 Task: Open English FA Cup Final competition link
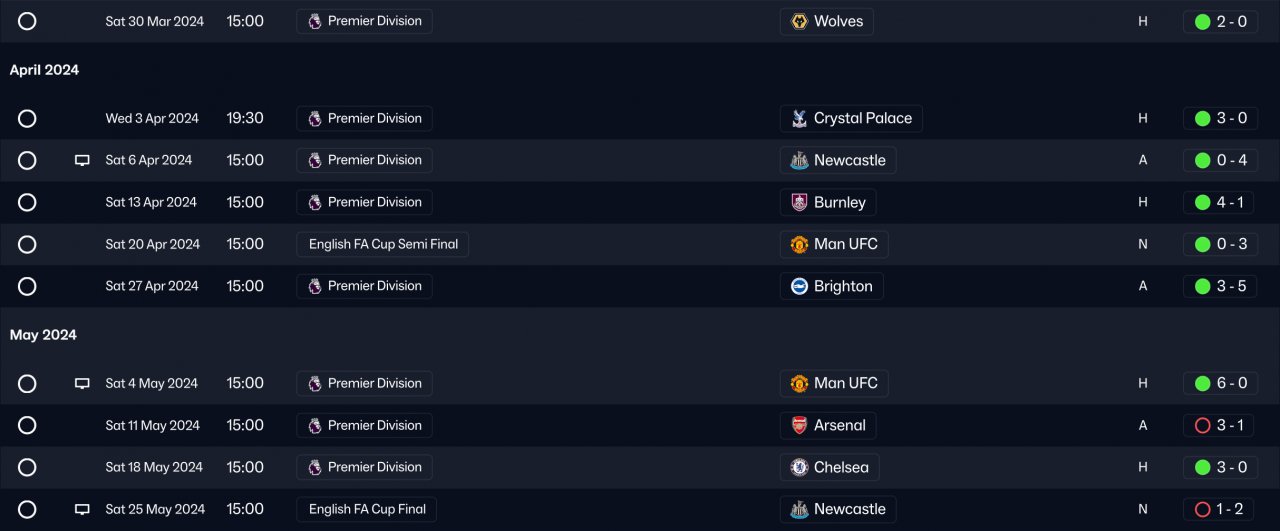(367, 509)
